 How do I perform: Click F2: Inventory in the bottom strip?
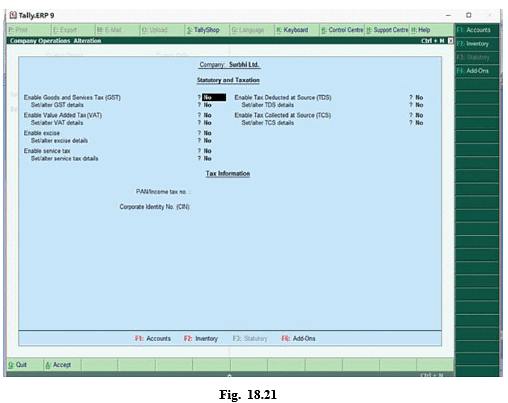pos(201,339)
